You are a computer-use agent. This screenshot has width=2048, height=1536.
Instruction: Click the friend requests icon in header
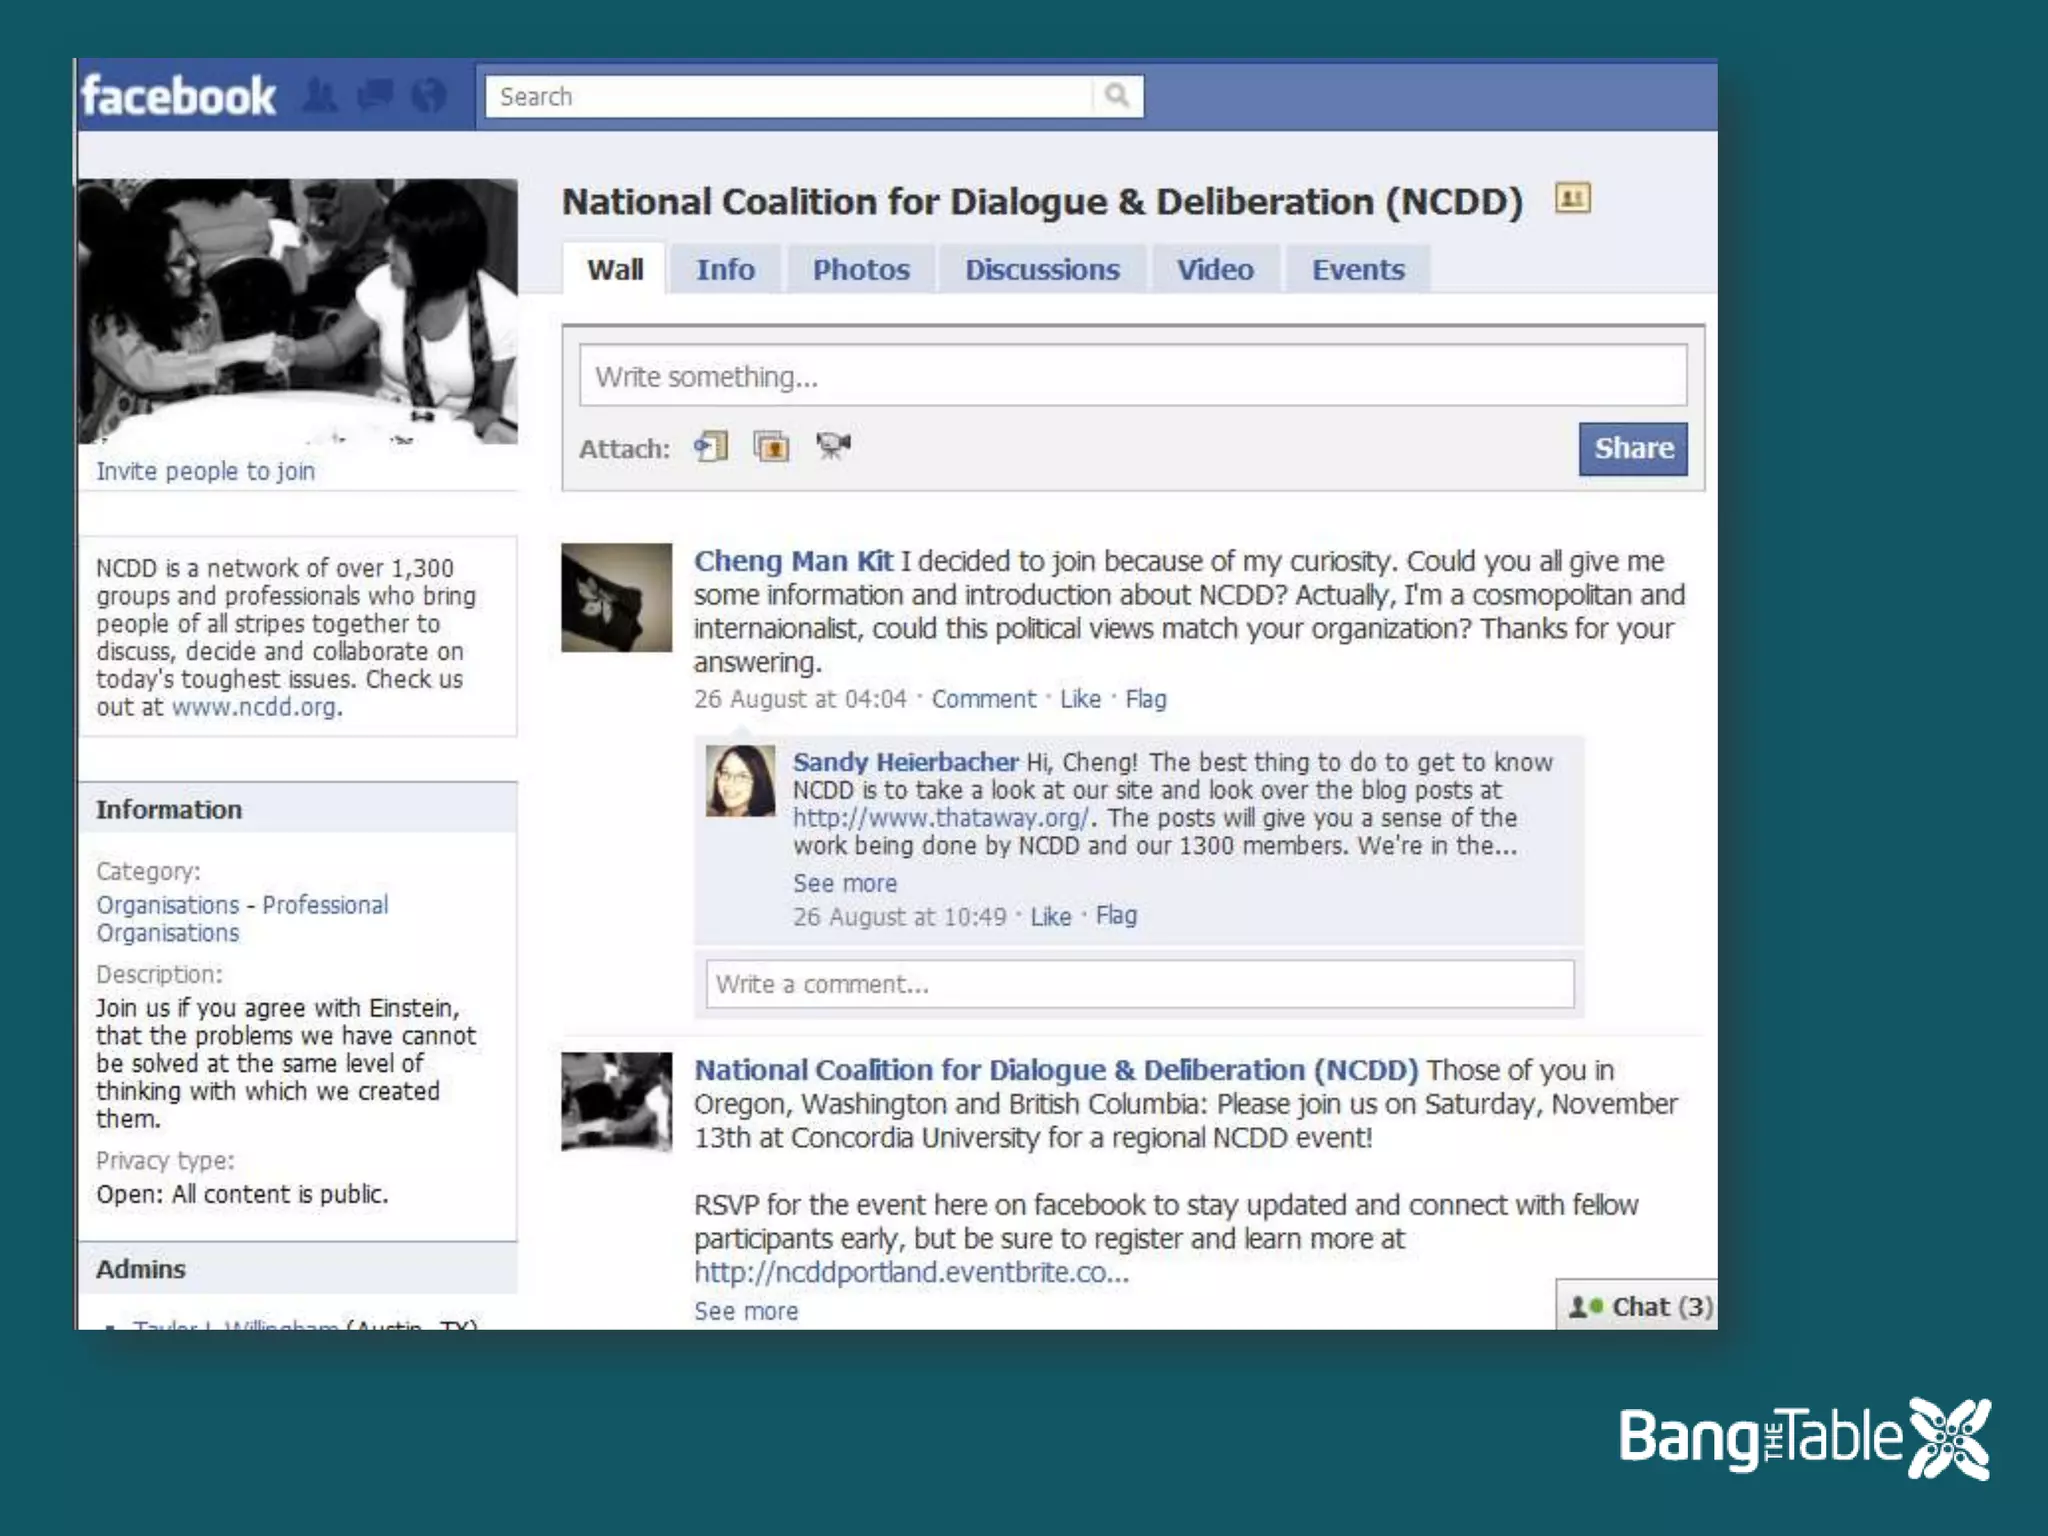tap(320, 96)
